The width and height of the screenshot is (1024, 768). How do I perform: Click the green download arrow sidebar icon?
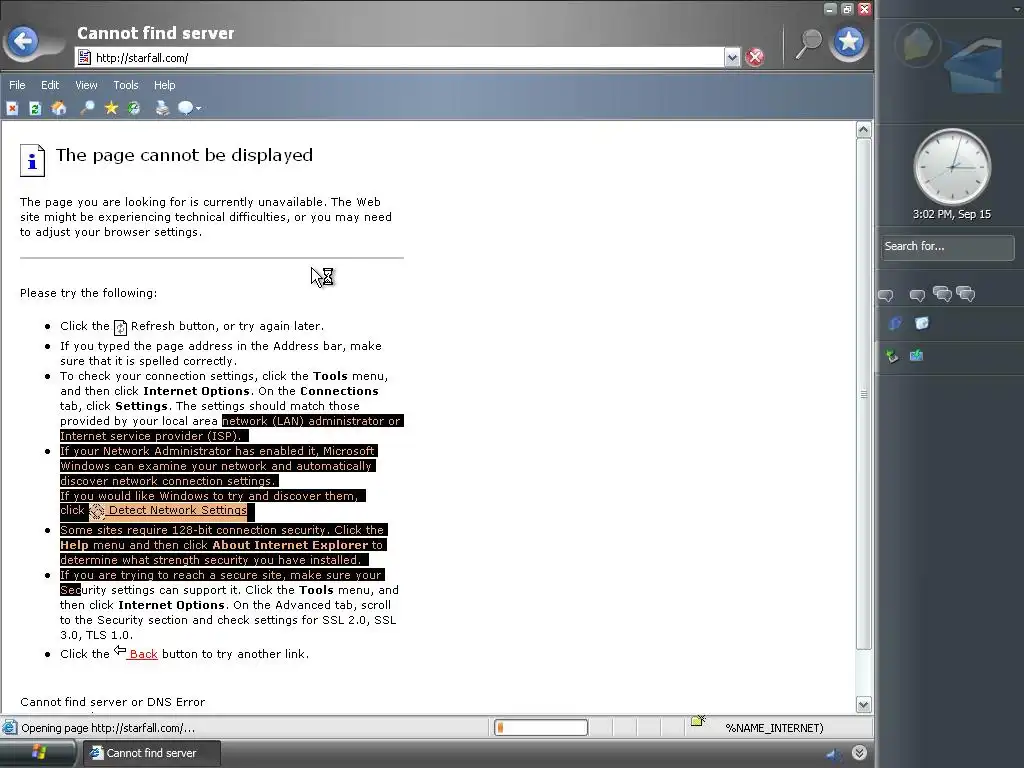tap(891, 356)
